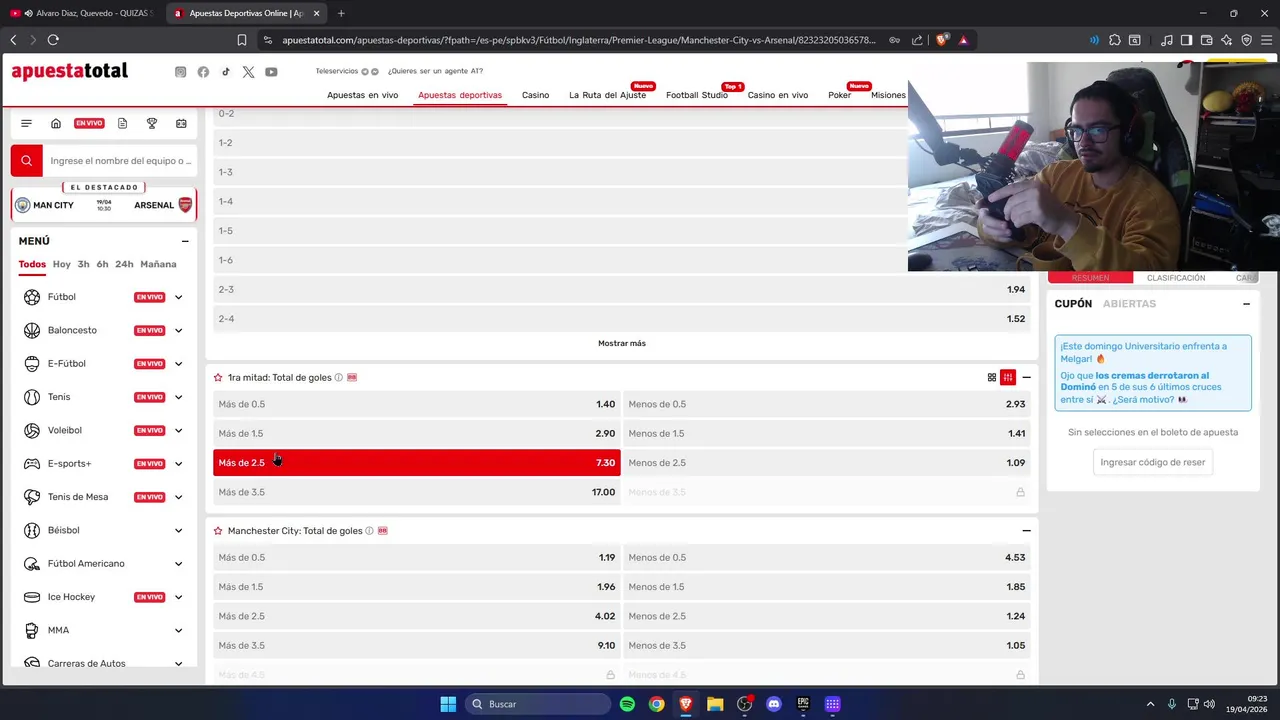Select the Menos de 2.5 first-half odd 1.09
Screen dimensions: 1280x720
point(827,463)
